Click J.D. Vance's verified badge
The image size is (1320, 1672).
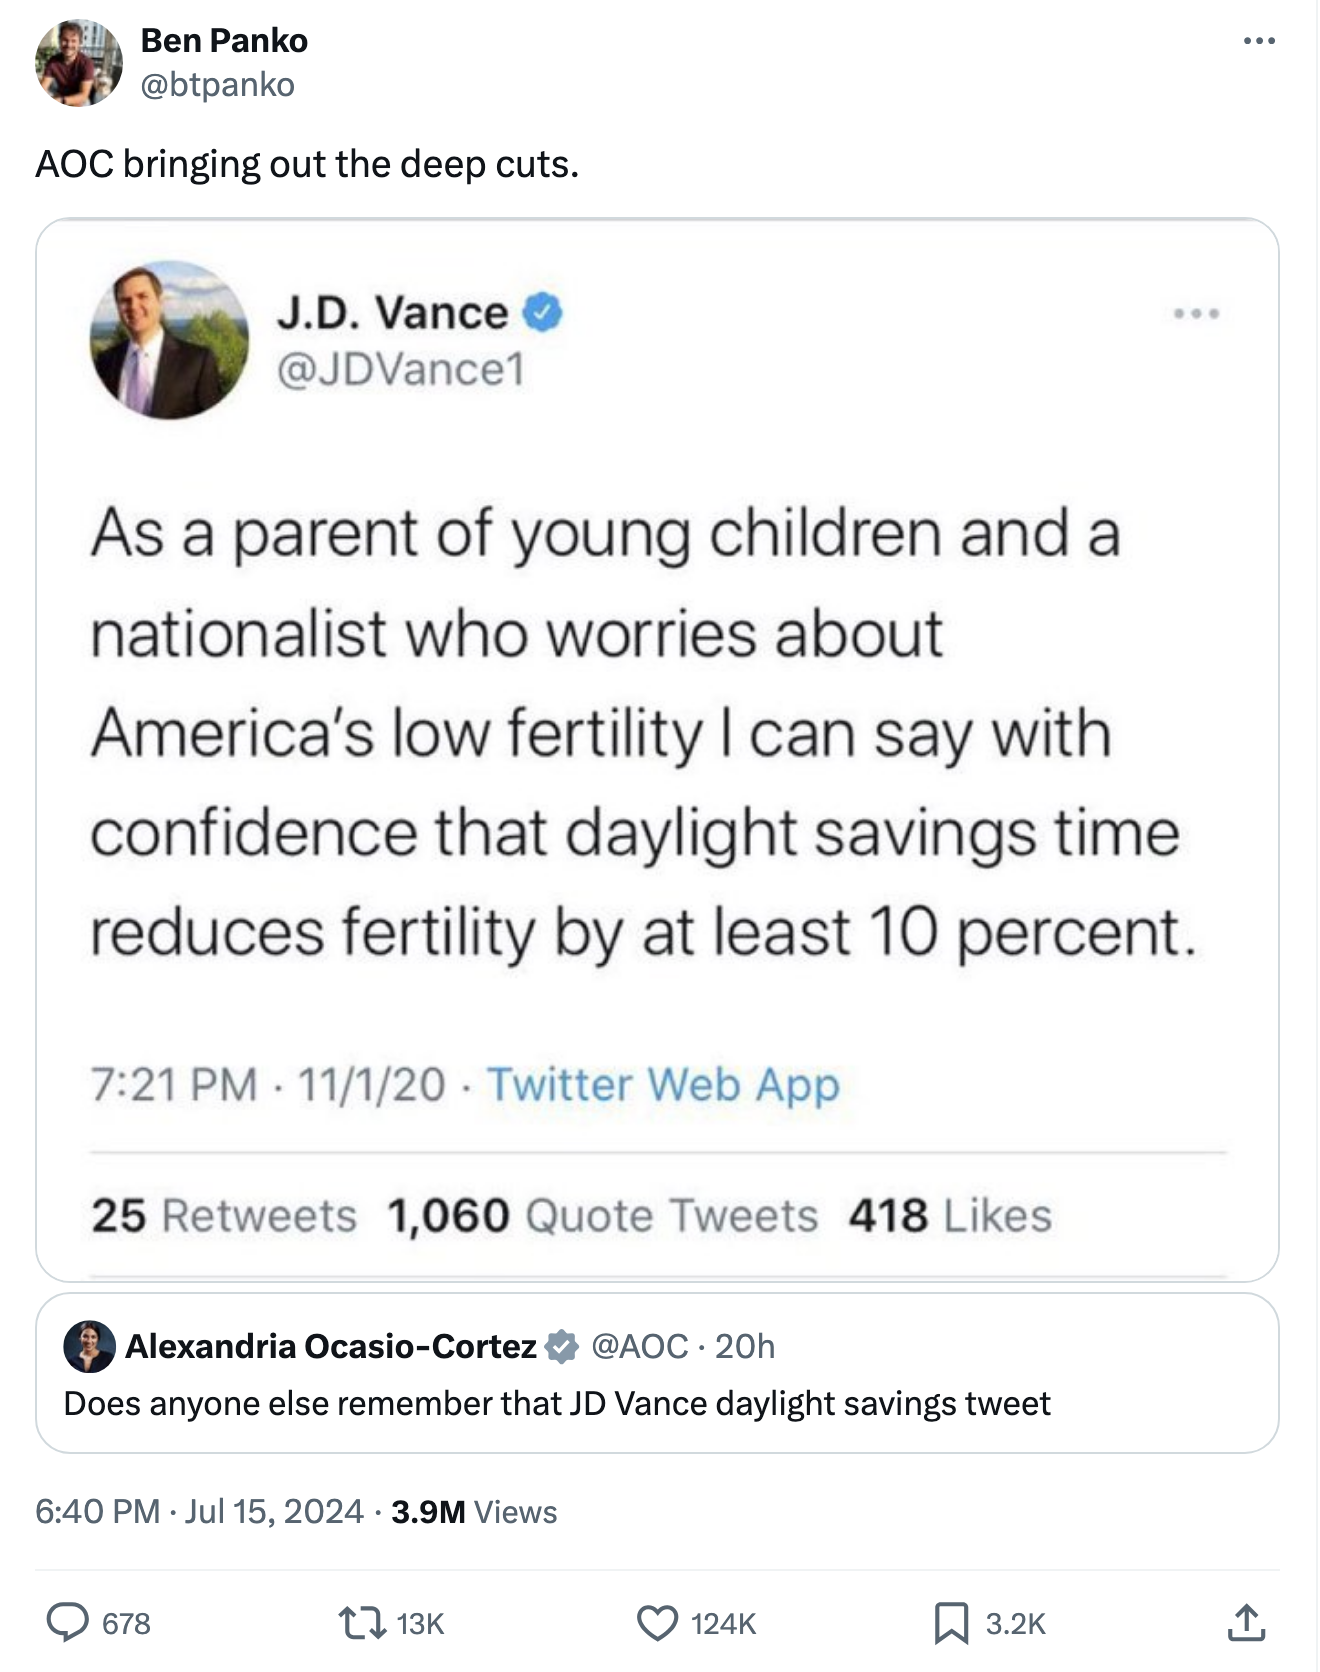pos(543,313)
